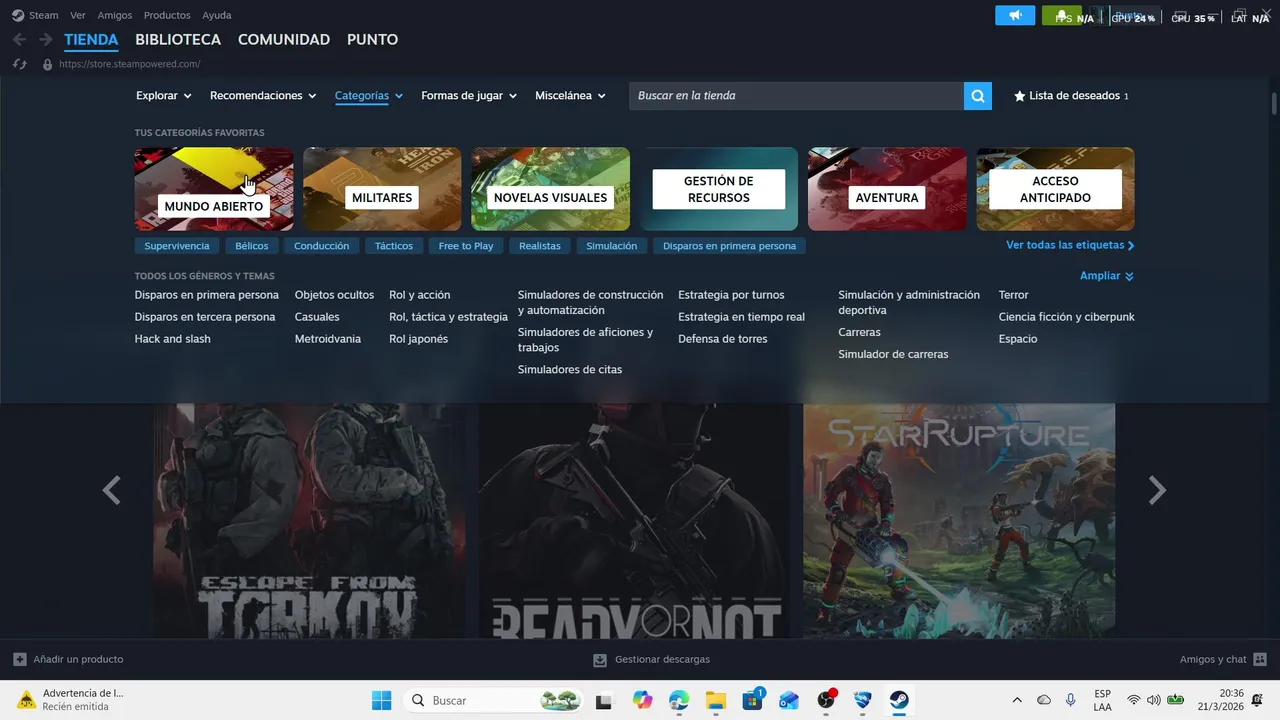The height and width of the screenshot is (720, 1280).
Task: Open the Windows Start menu
Action: point(382,700)
